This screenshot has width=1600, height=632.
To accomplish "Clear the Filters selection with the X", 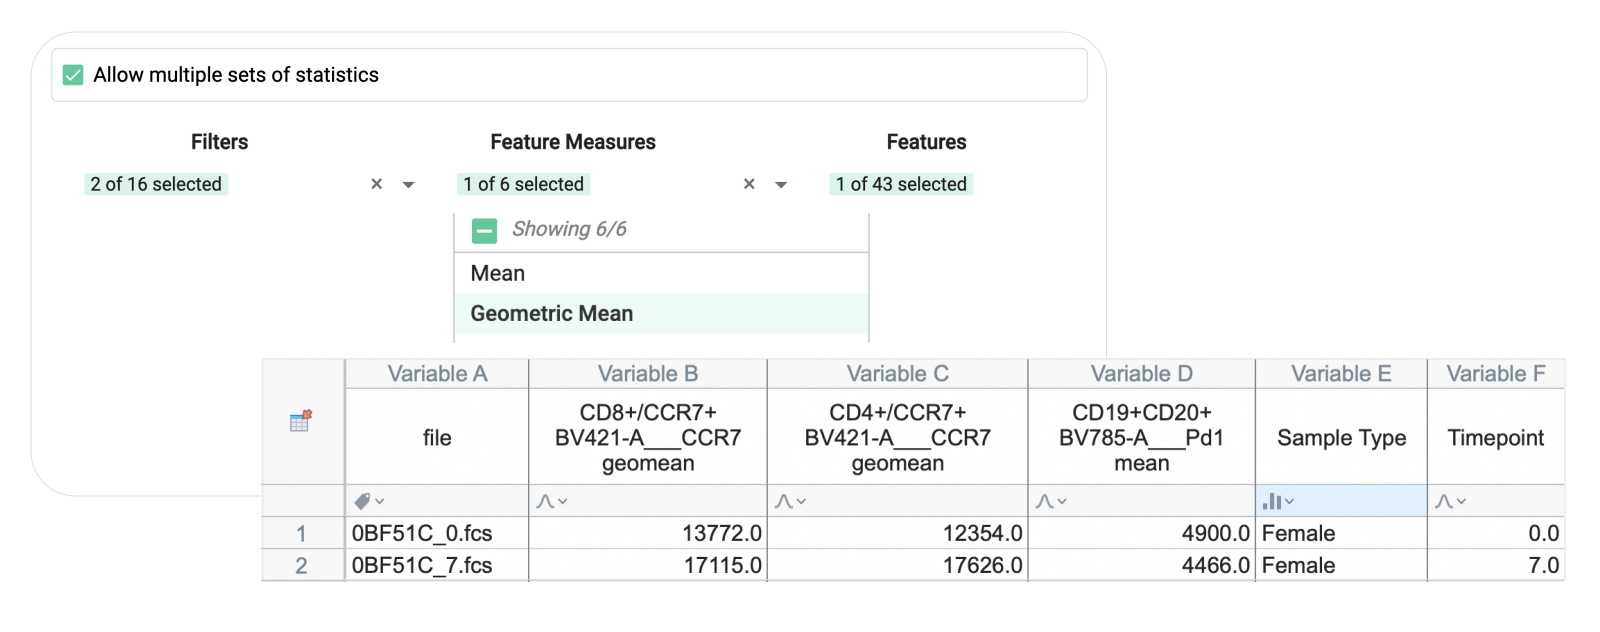I will pyautogui.click(x=377, y=184).
